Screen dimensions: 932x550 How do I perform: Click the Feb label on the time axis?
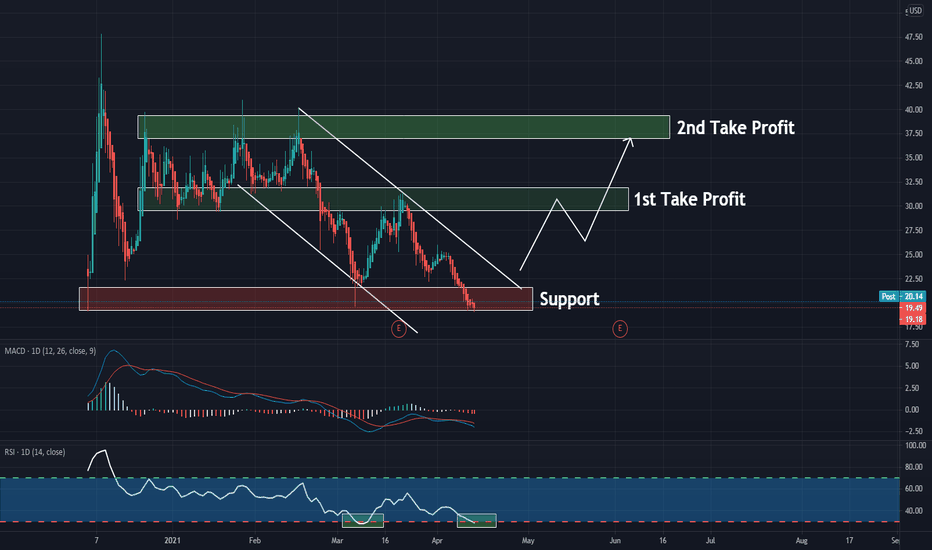(254, 540)
